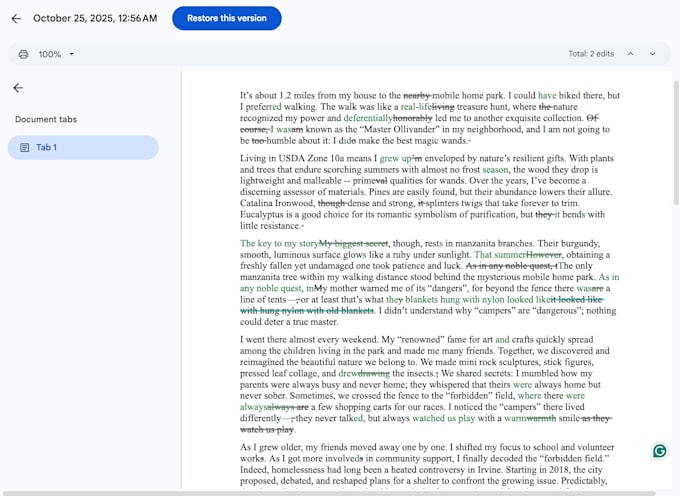Print this document version
This screenshot has height=496, width=680.
tap(23, 54)
